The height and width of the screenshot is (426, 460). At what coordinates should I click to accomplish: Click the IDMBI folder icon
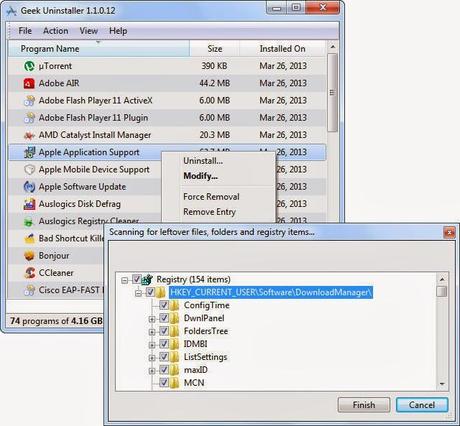coord(174,344)
